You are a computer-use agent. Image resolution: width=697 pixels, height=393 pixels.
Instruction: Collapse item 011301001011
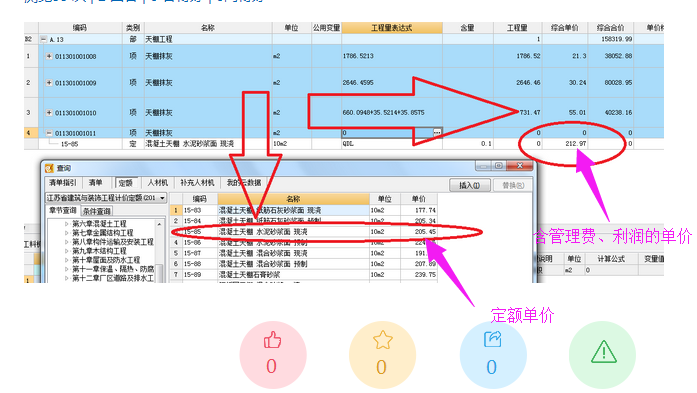point(49,133)
